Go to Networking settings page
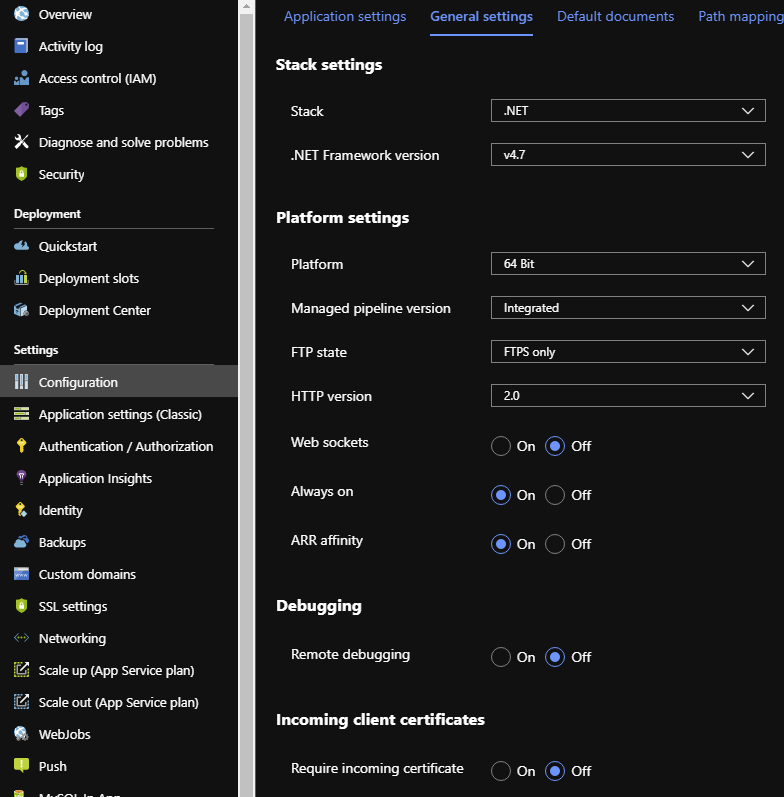 (72, 638)
